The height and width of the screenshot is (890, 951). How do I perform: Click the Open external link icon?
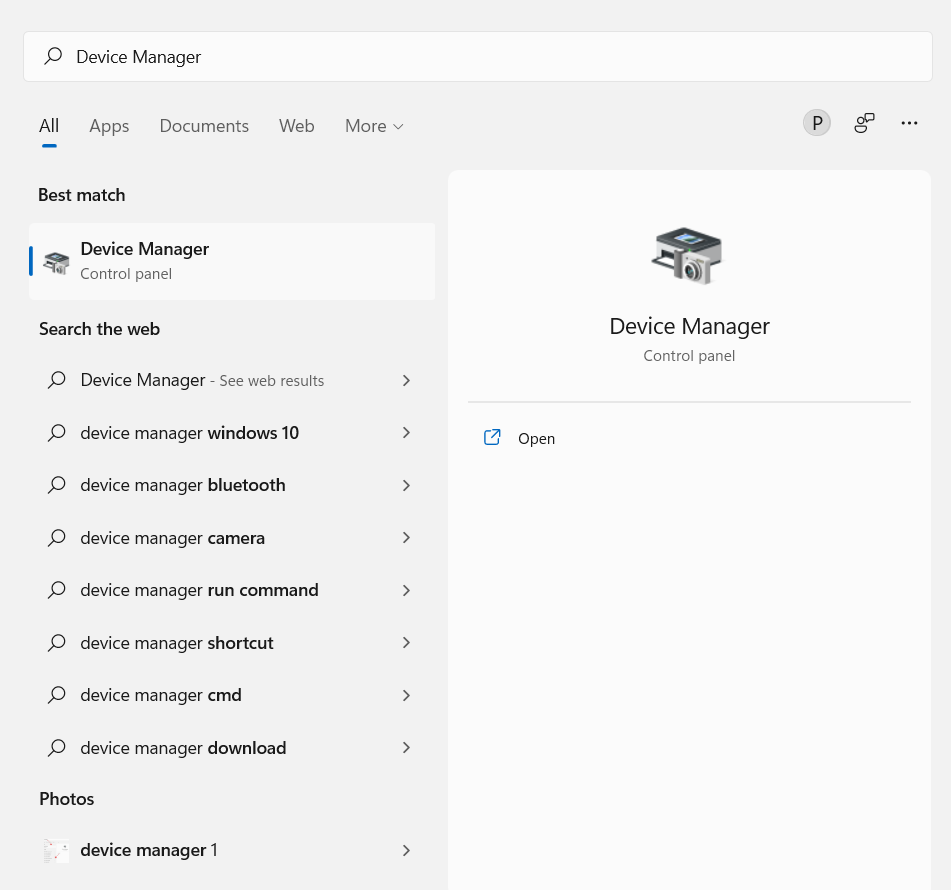click(x=492, y=438)
